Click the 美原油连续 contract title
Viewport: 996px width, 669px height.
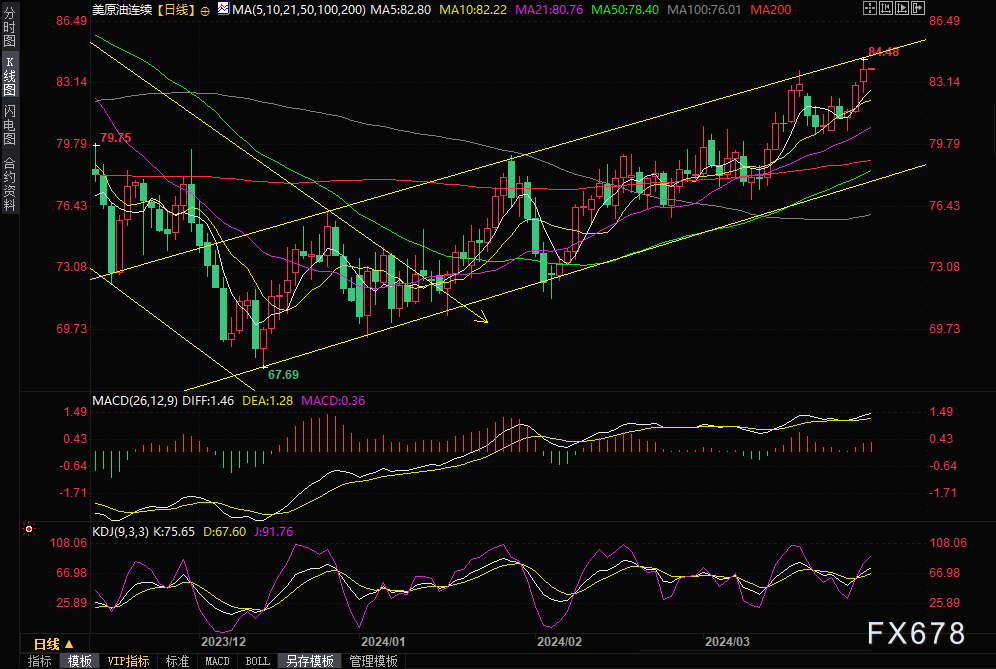pyautogui.click(x=122, y=10)
